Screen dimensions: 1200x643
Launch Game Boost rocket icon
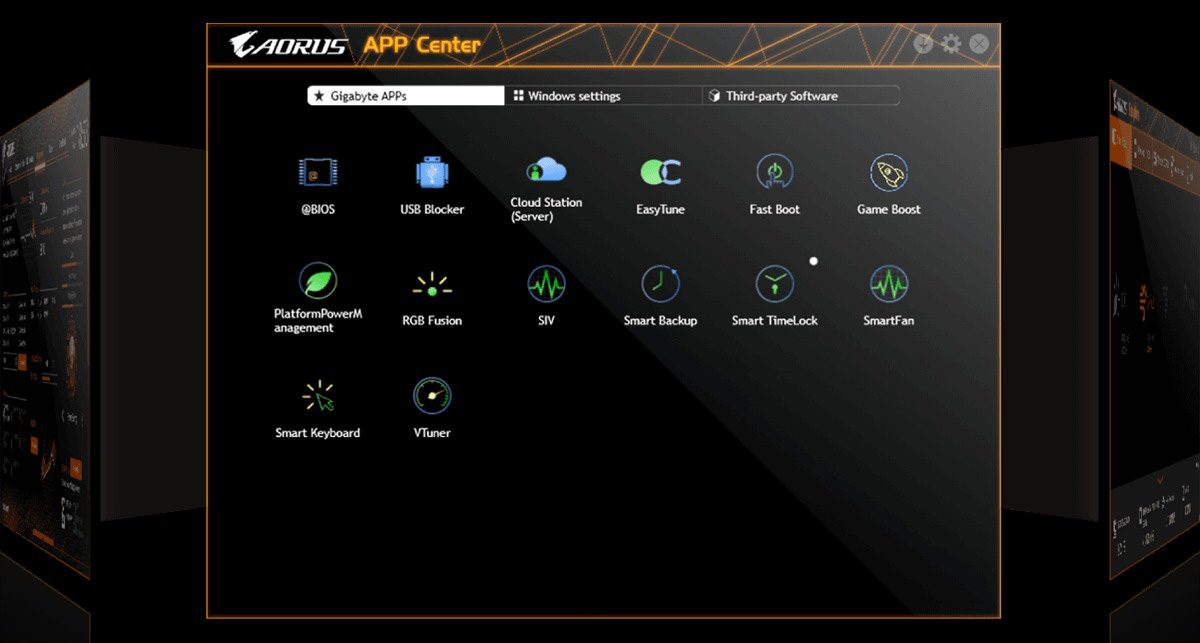pos(888,172)
